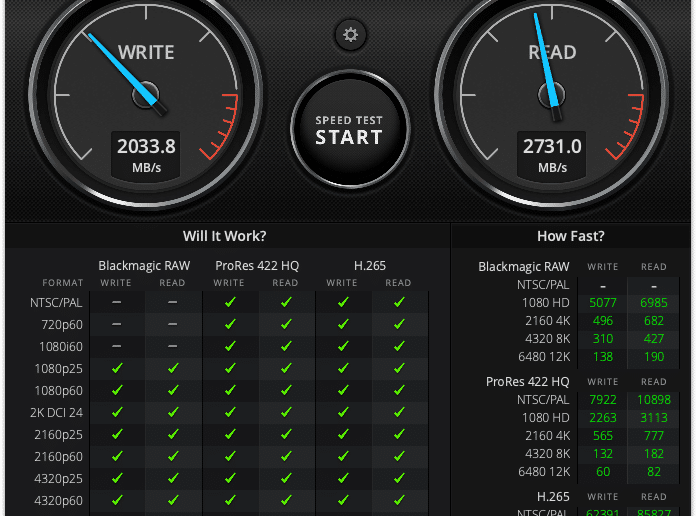Click Blackmagic RAW write checkmark for 2K DCI 24

point(117,412)
